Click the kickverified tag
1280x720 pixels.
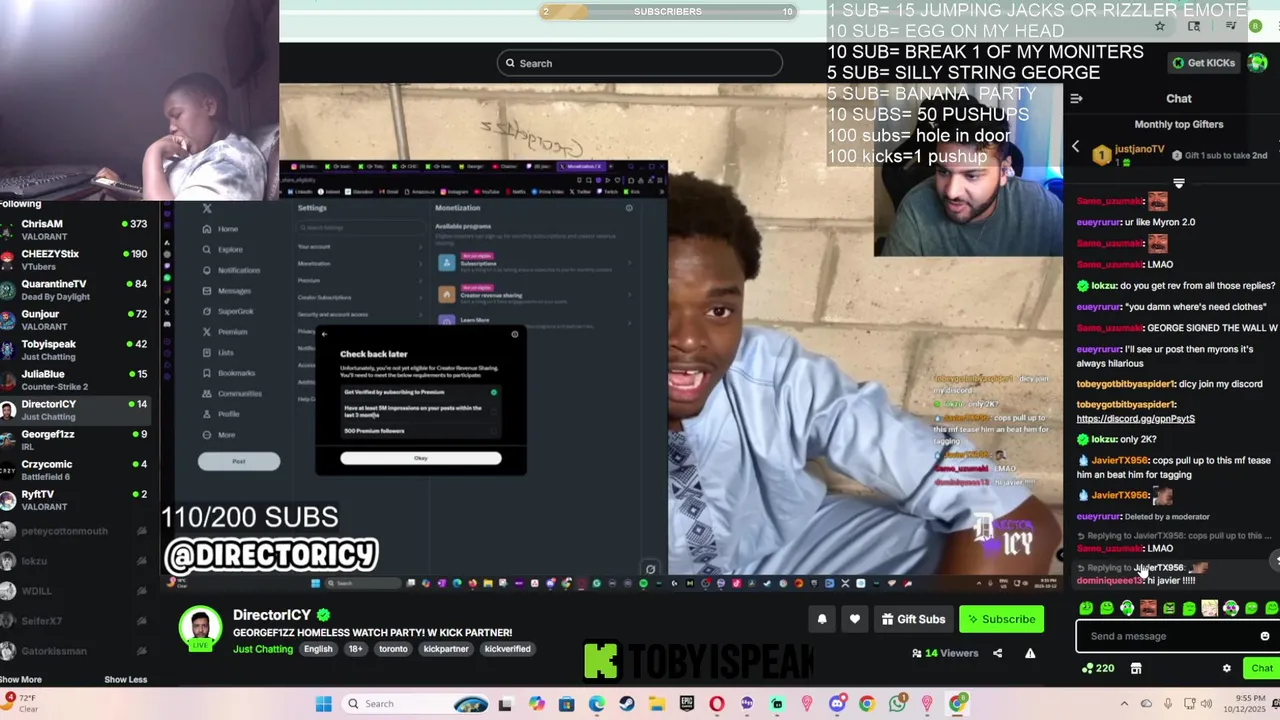point(507,649)
